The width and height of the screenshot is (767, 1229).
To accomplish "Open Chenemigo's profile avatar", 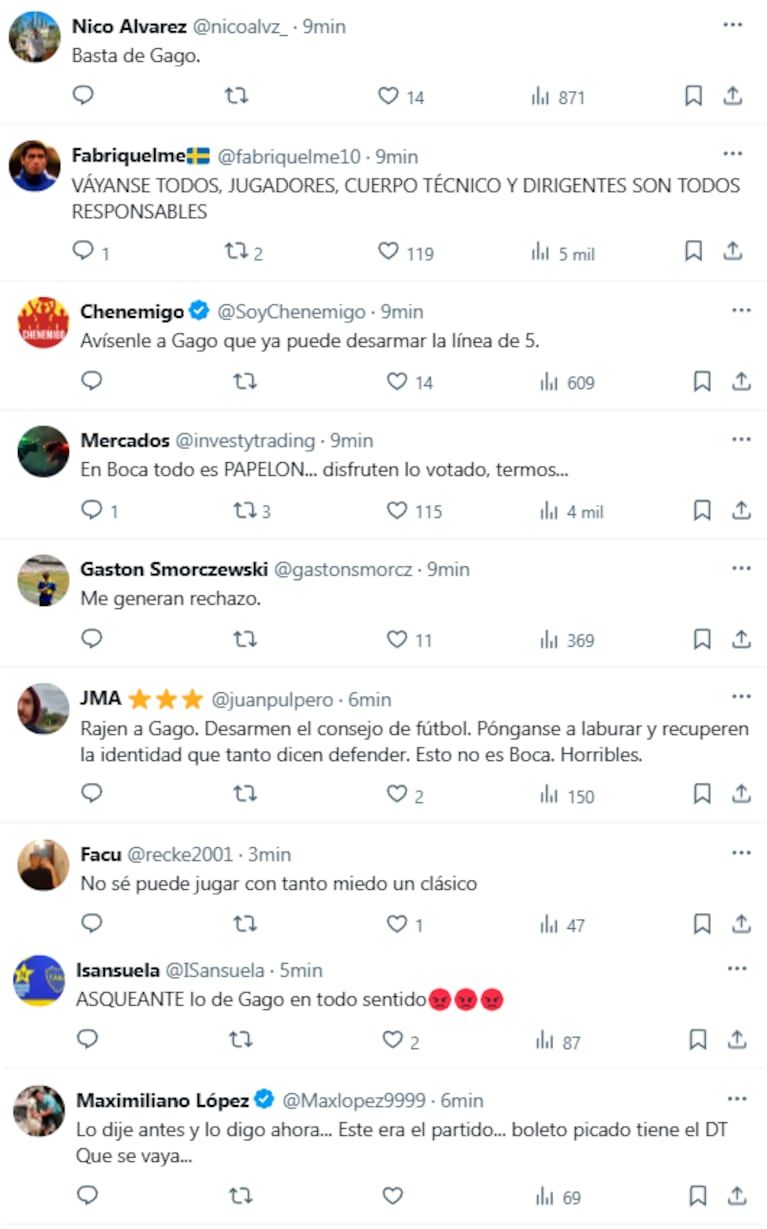I will [43, 322].
